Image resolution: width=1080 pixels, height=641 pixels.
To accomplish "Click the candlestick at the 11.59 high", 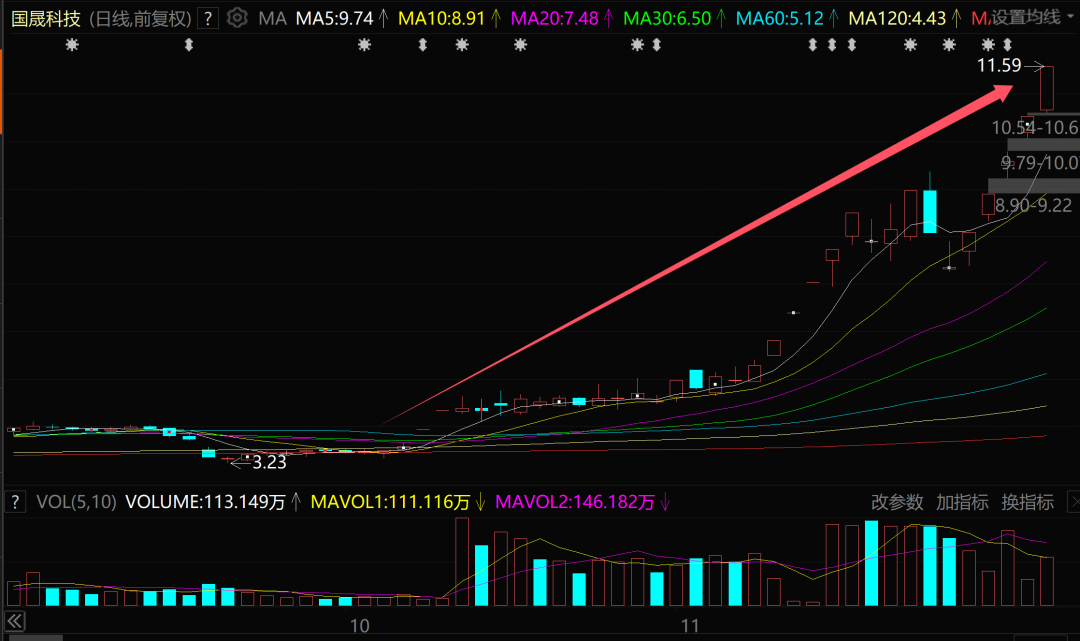I will (1047, 89).
